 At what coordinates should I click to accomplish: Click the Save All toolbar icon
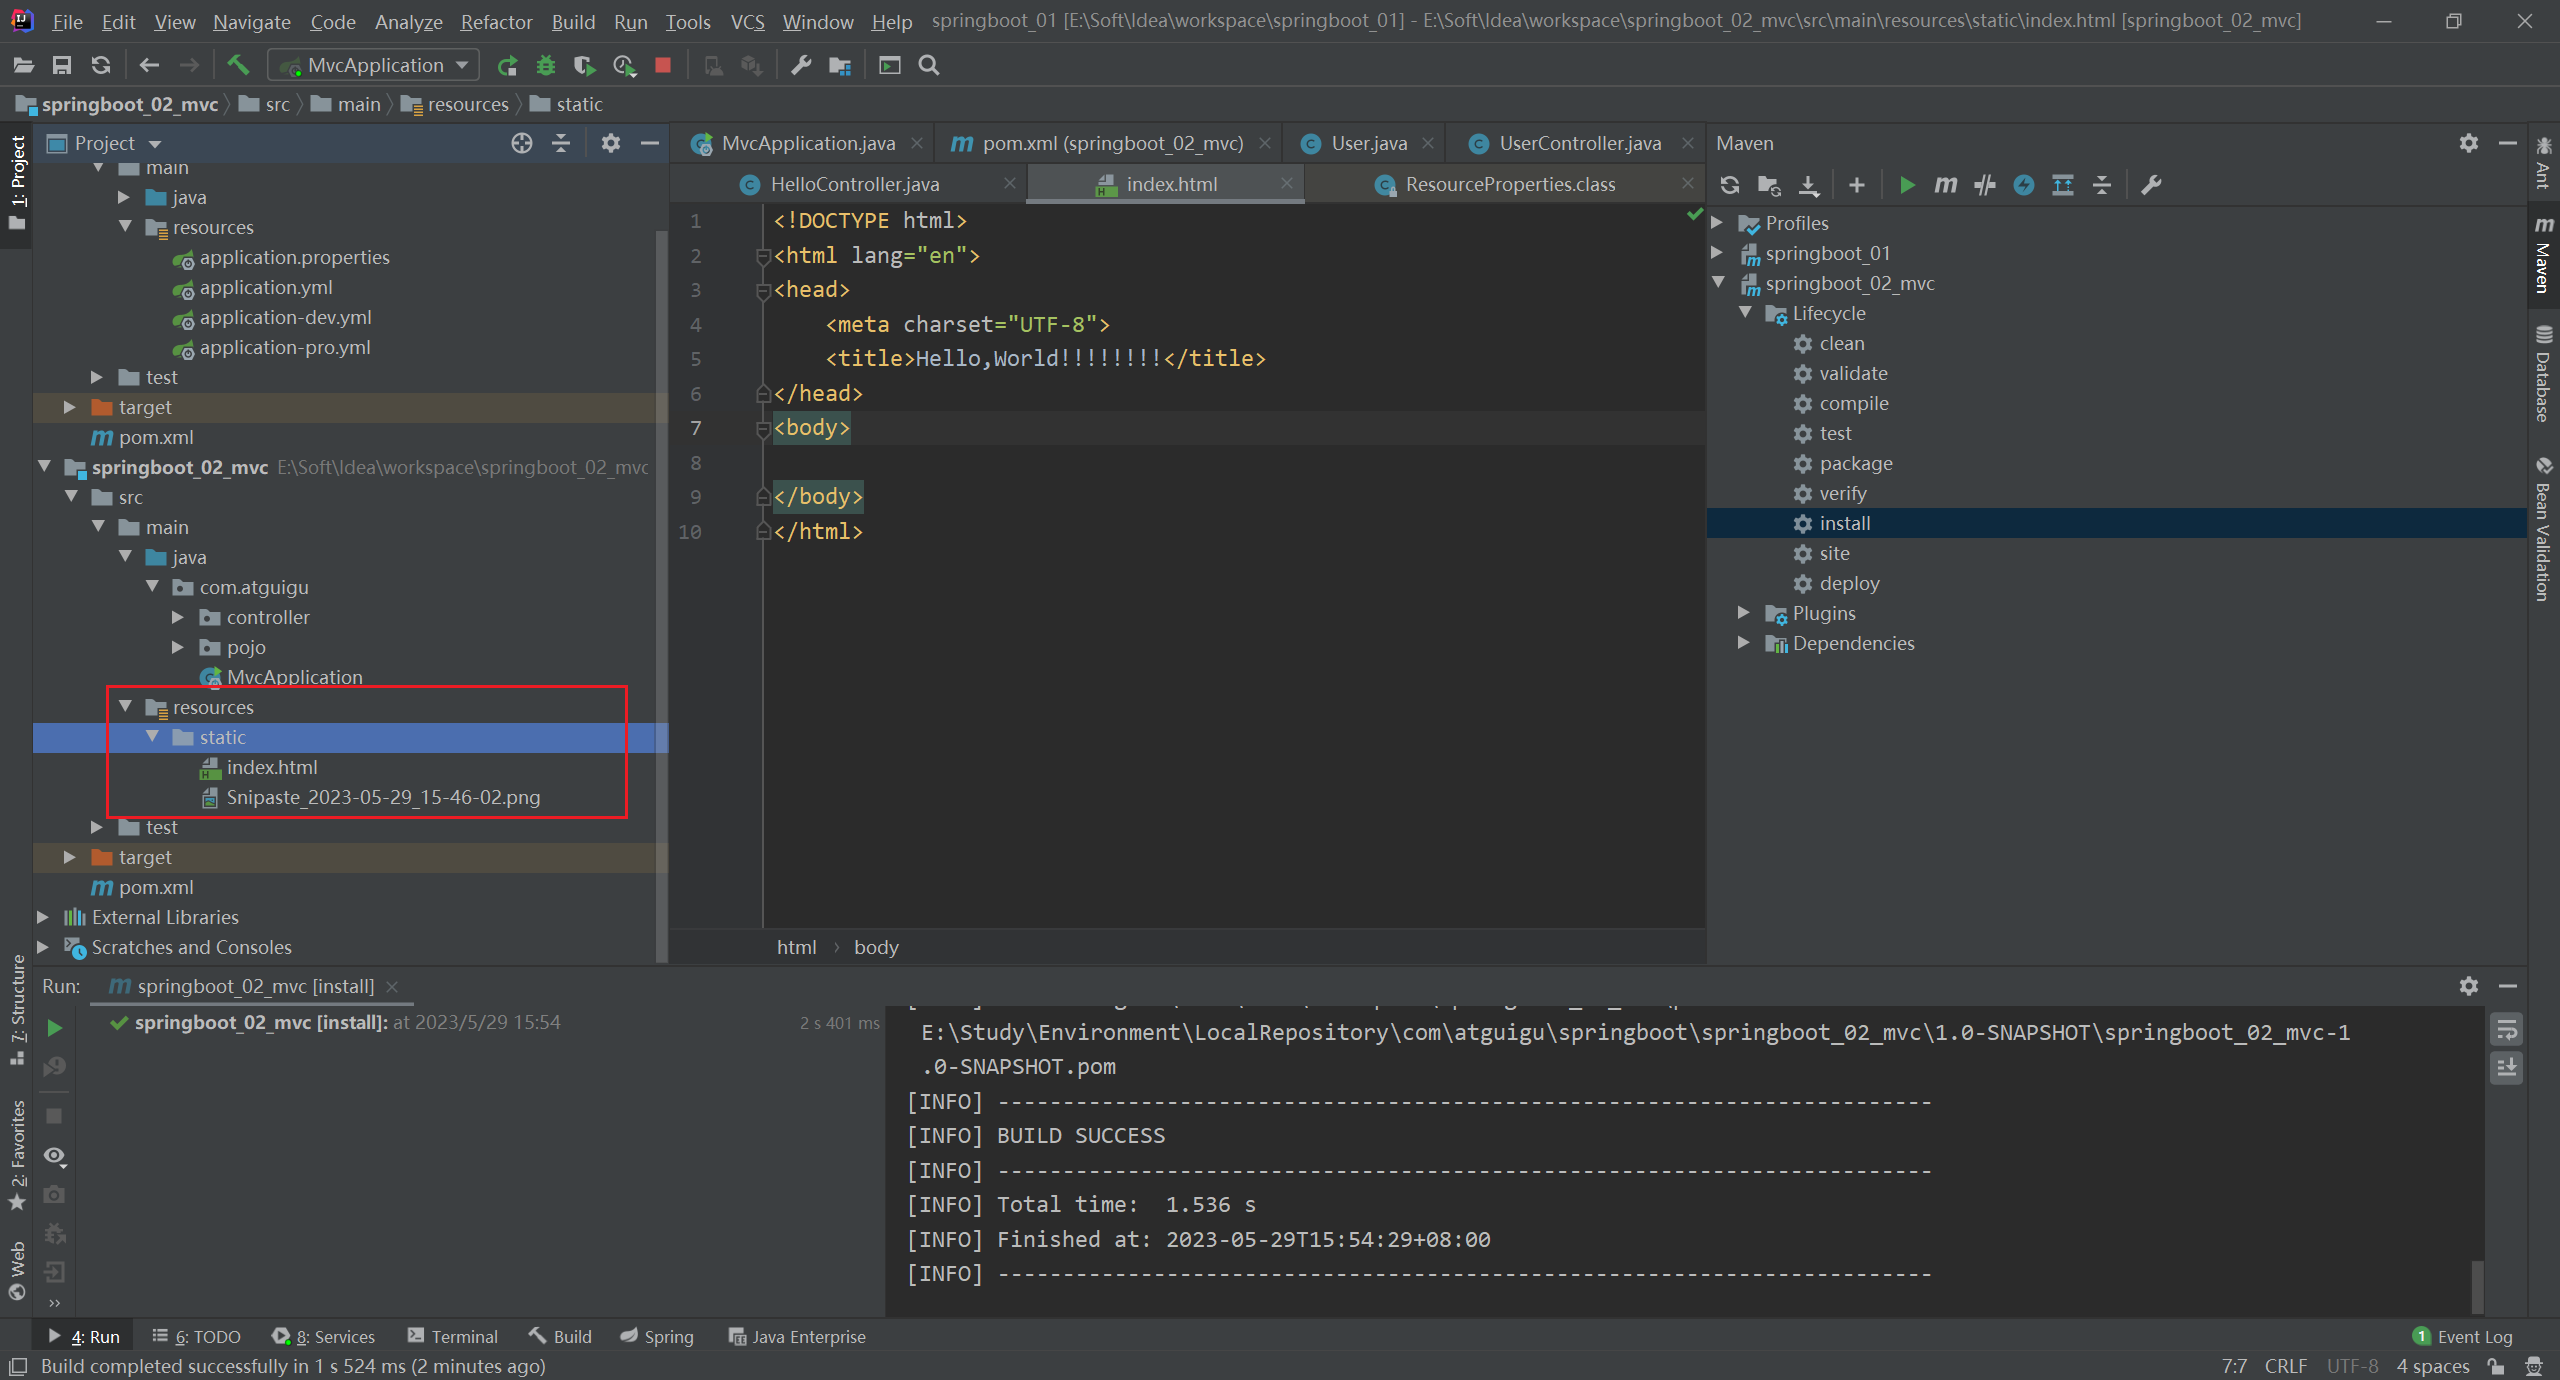point(62,65)
